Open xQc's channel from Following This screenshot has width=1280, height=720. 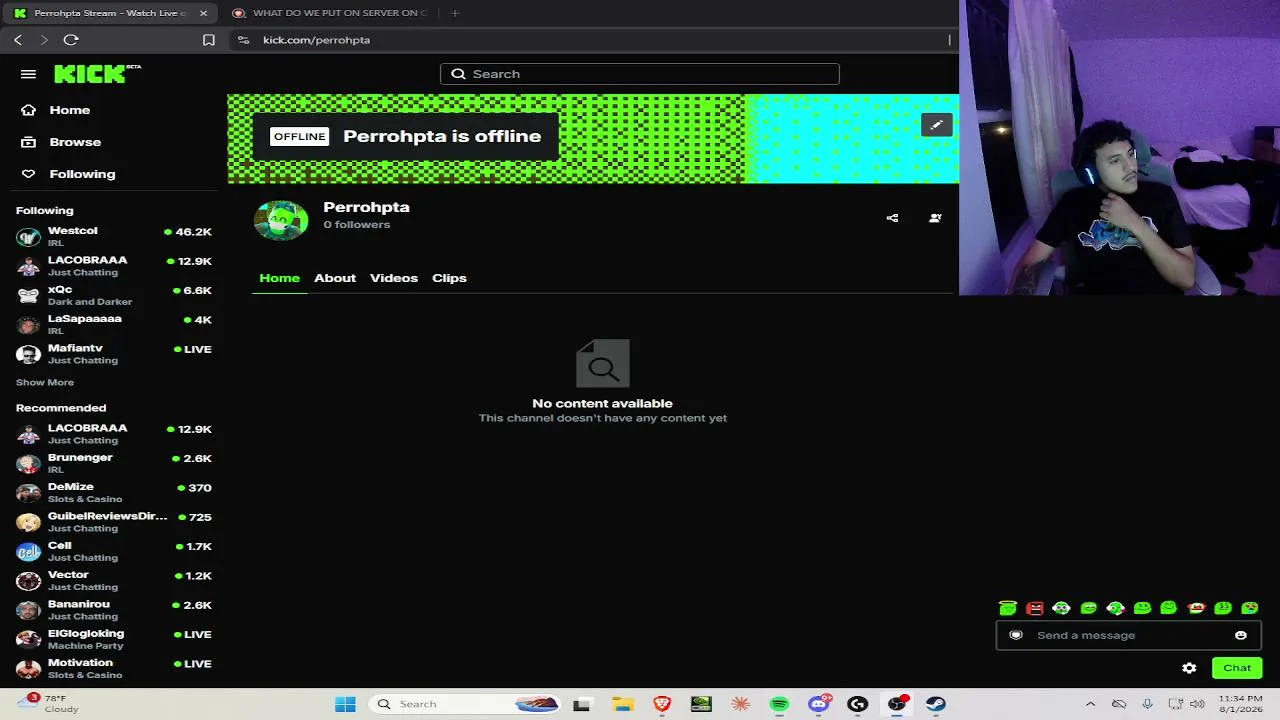pos(114,295)
